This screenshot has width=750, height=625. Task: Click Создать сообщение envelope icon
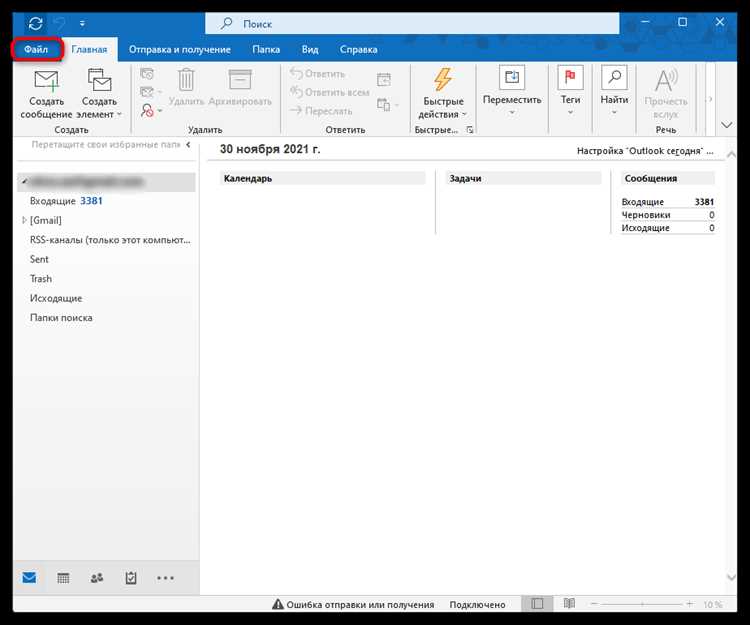tap(46, 81)
